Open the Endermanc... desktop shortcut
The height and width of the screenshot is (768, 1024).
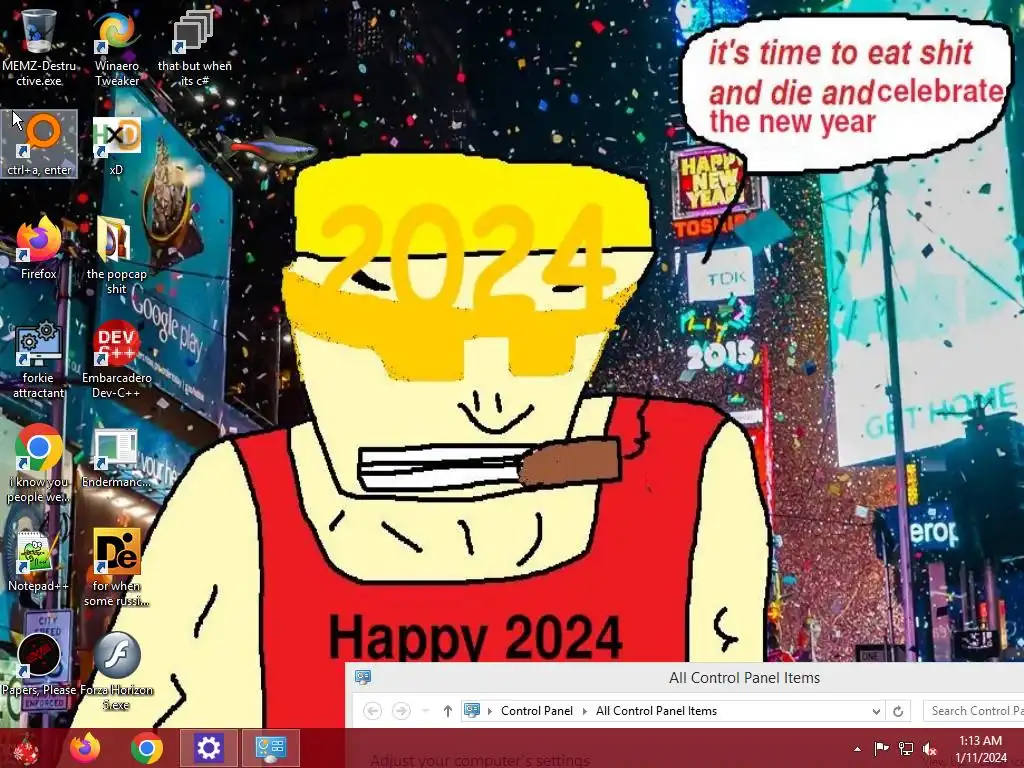pyautogui.click(x=116, y=457)
